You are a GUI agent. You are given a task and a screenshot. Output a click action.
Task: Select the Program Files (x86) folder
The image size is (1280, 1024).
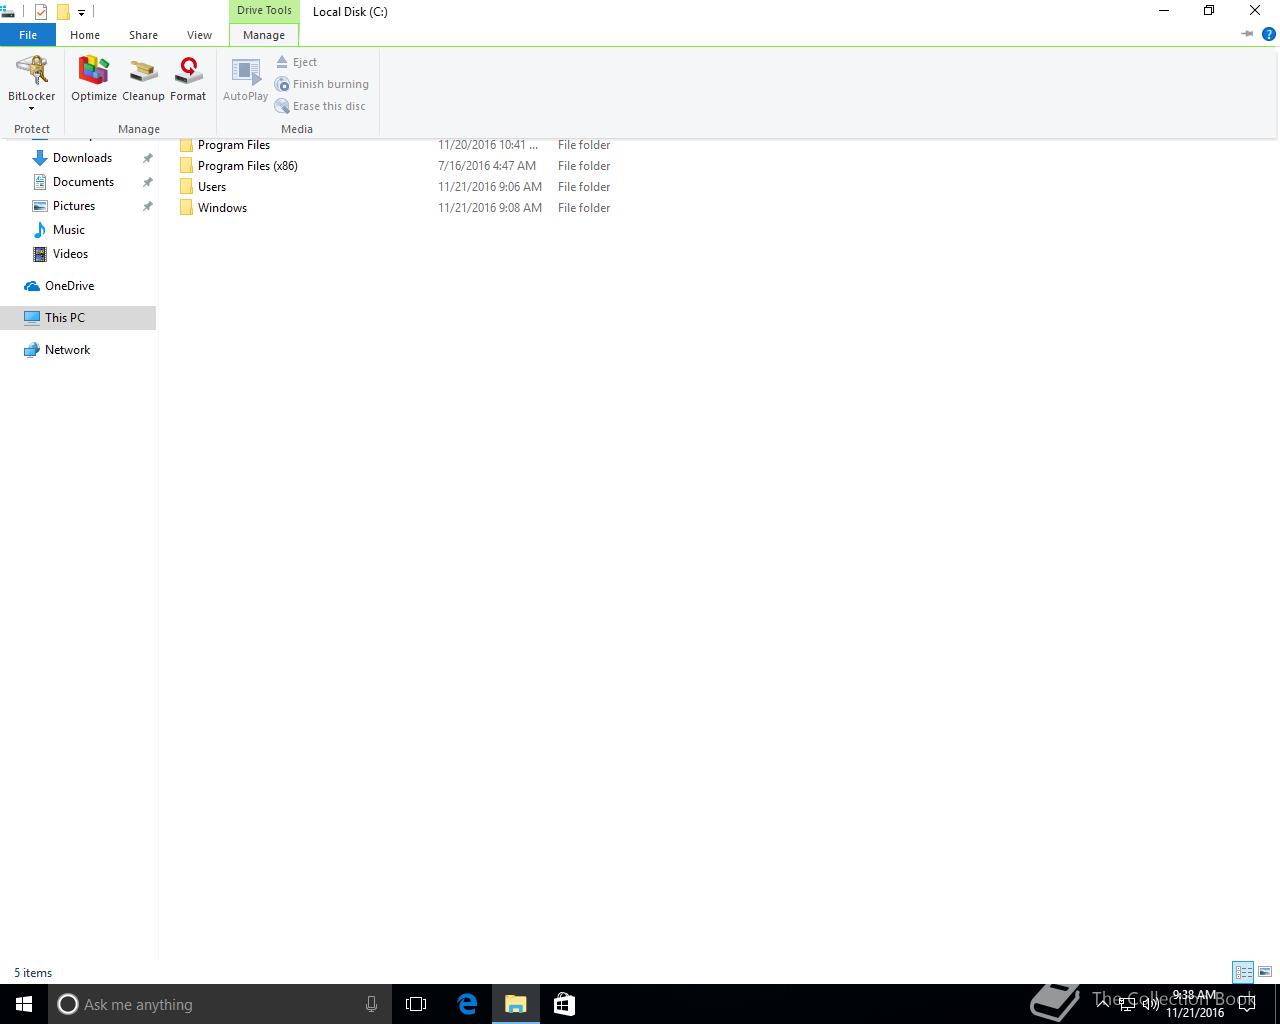pyautogui.click(x=248, y=166)
